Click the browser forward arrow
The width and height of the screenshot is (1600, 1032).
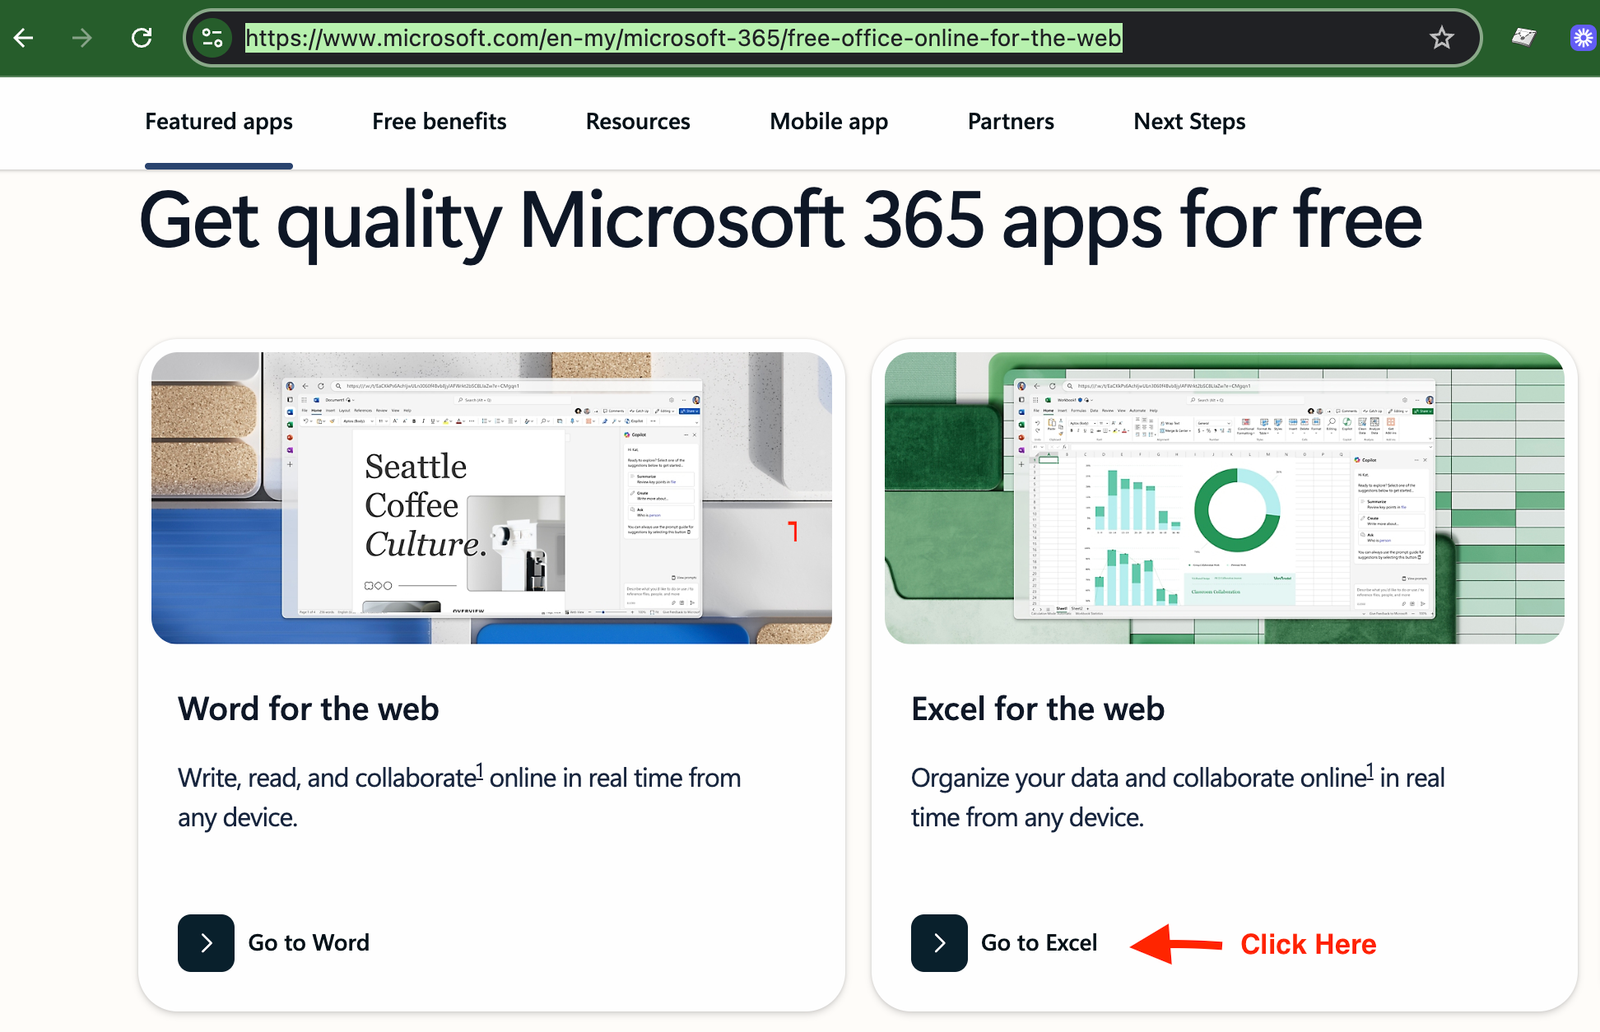pos(82,38)
